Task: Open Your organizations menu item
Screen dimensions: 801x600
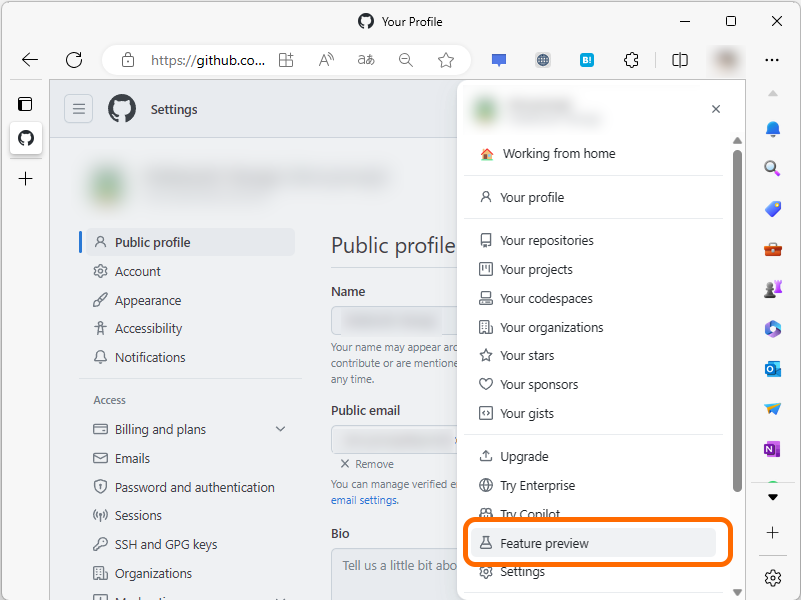Action: tap(594, 327)
